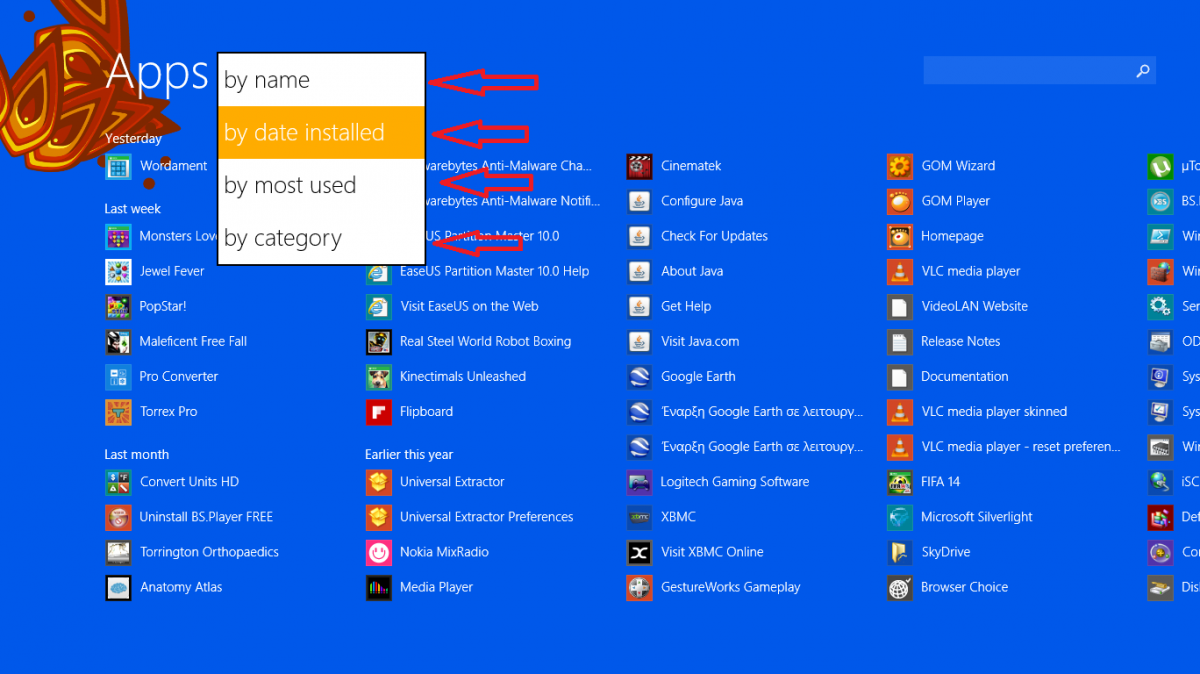The height and width of the screenshot is (674, 1200).
Task: Open the plain VLC media player entry
Action: click(955, 271)
